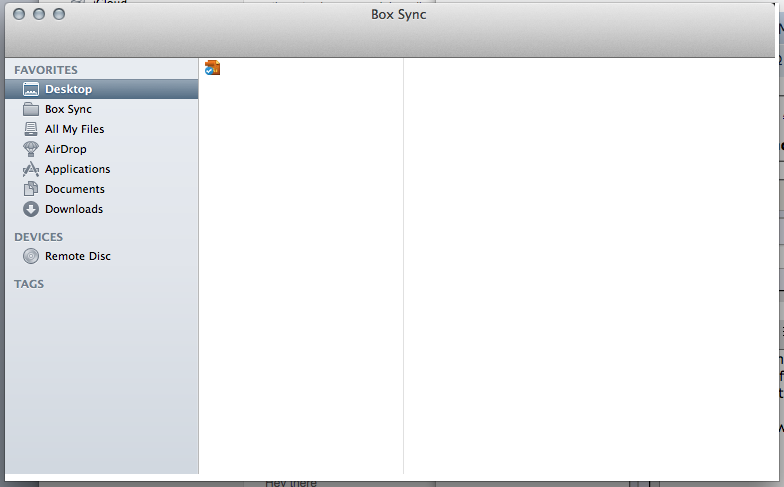Click the FAVORITES section header
Screen dimensions: 784x487
46,70
